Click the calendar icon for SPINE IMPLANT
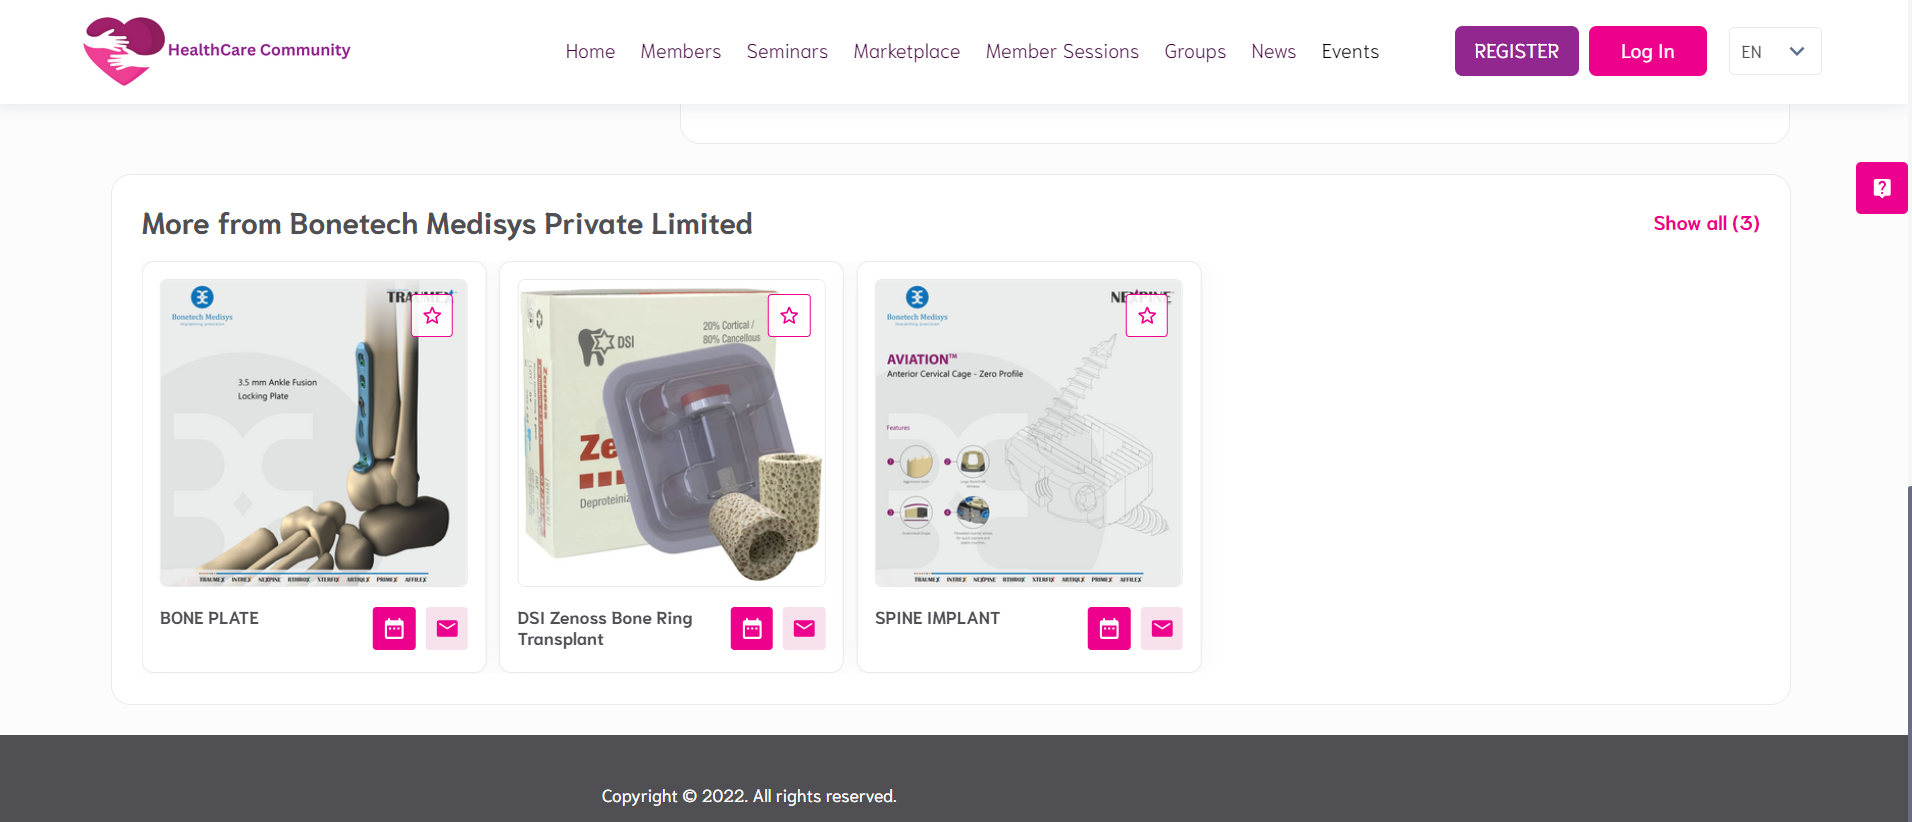Screen dimensions: 1912x822 click(x=1109, y=629)
